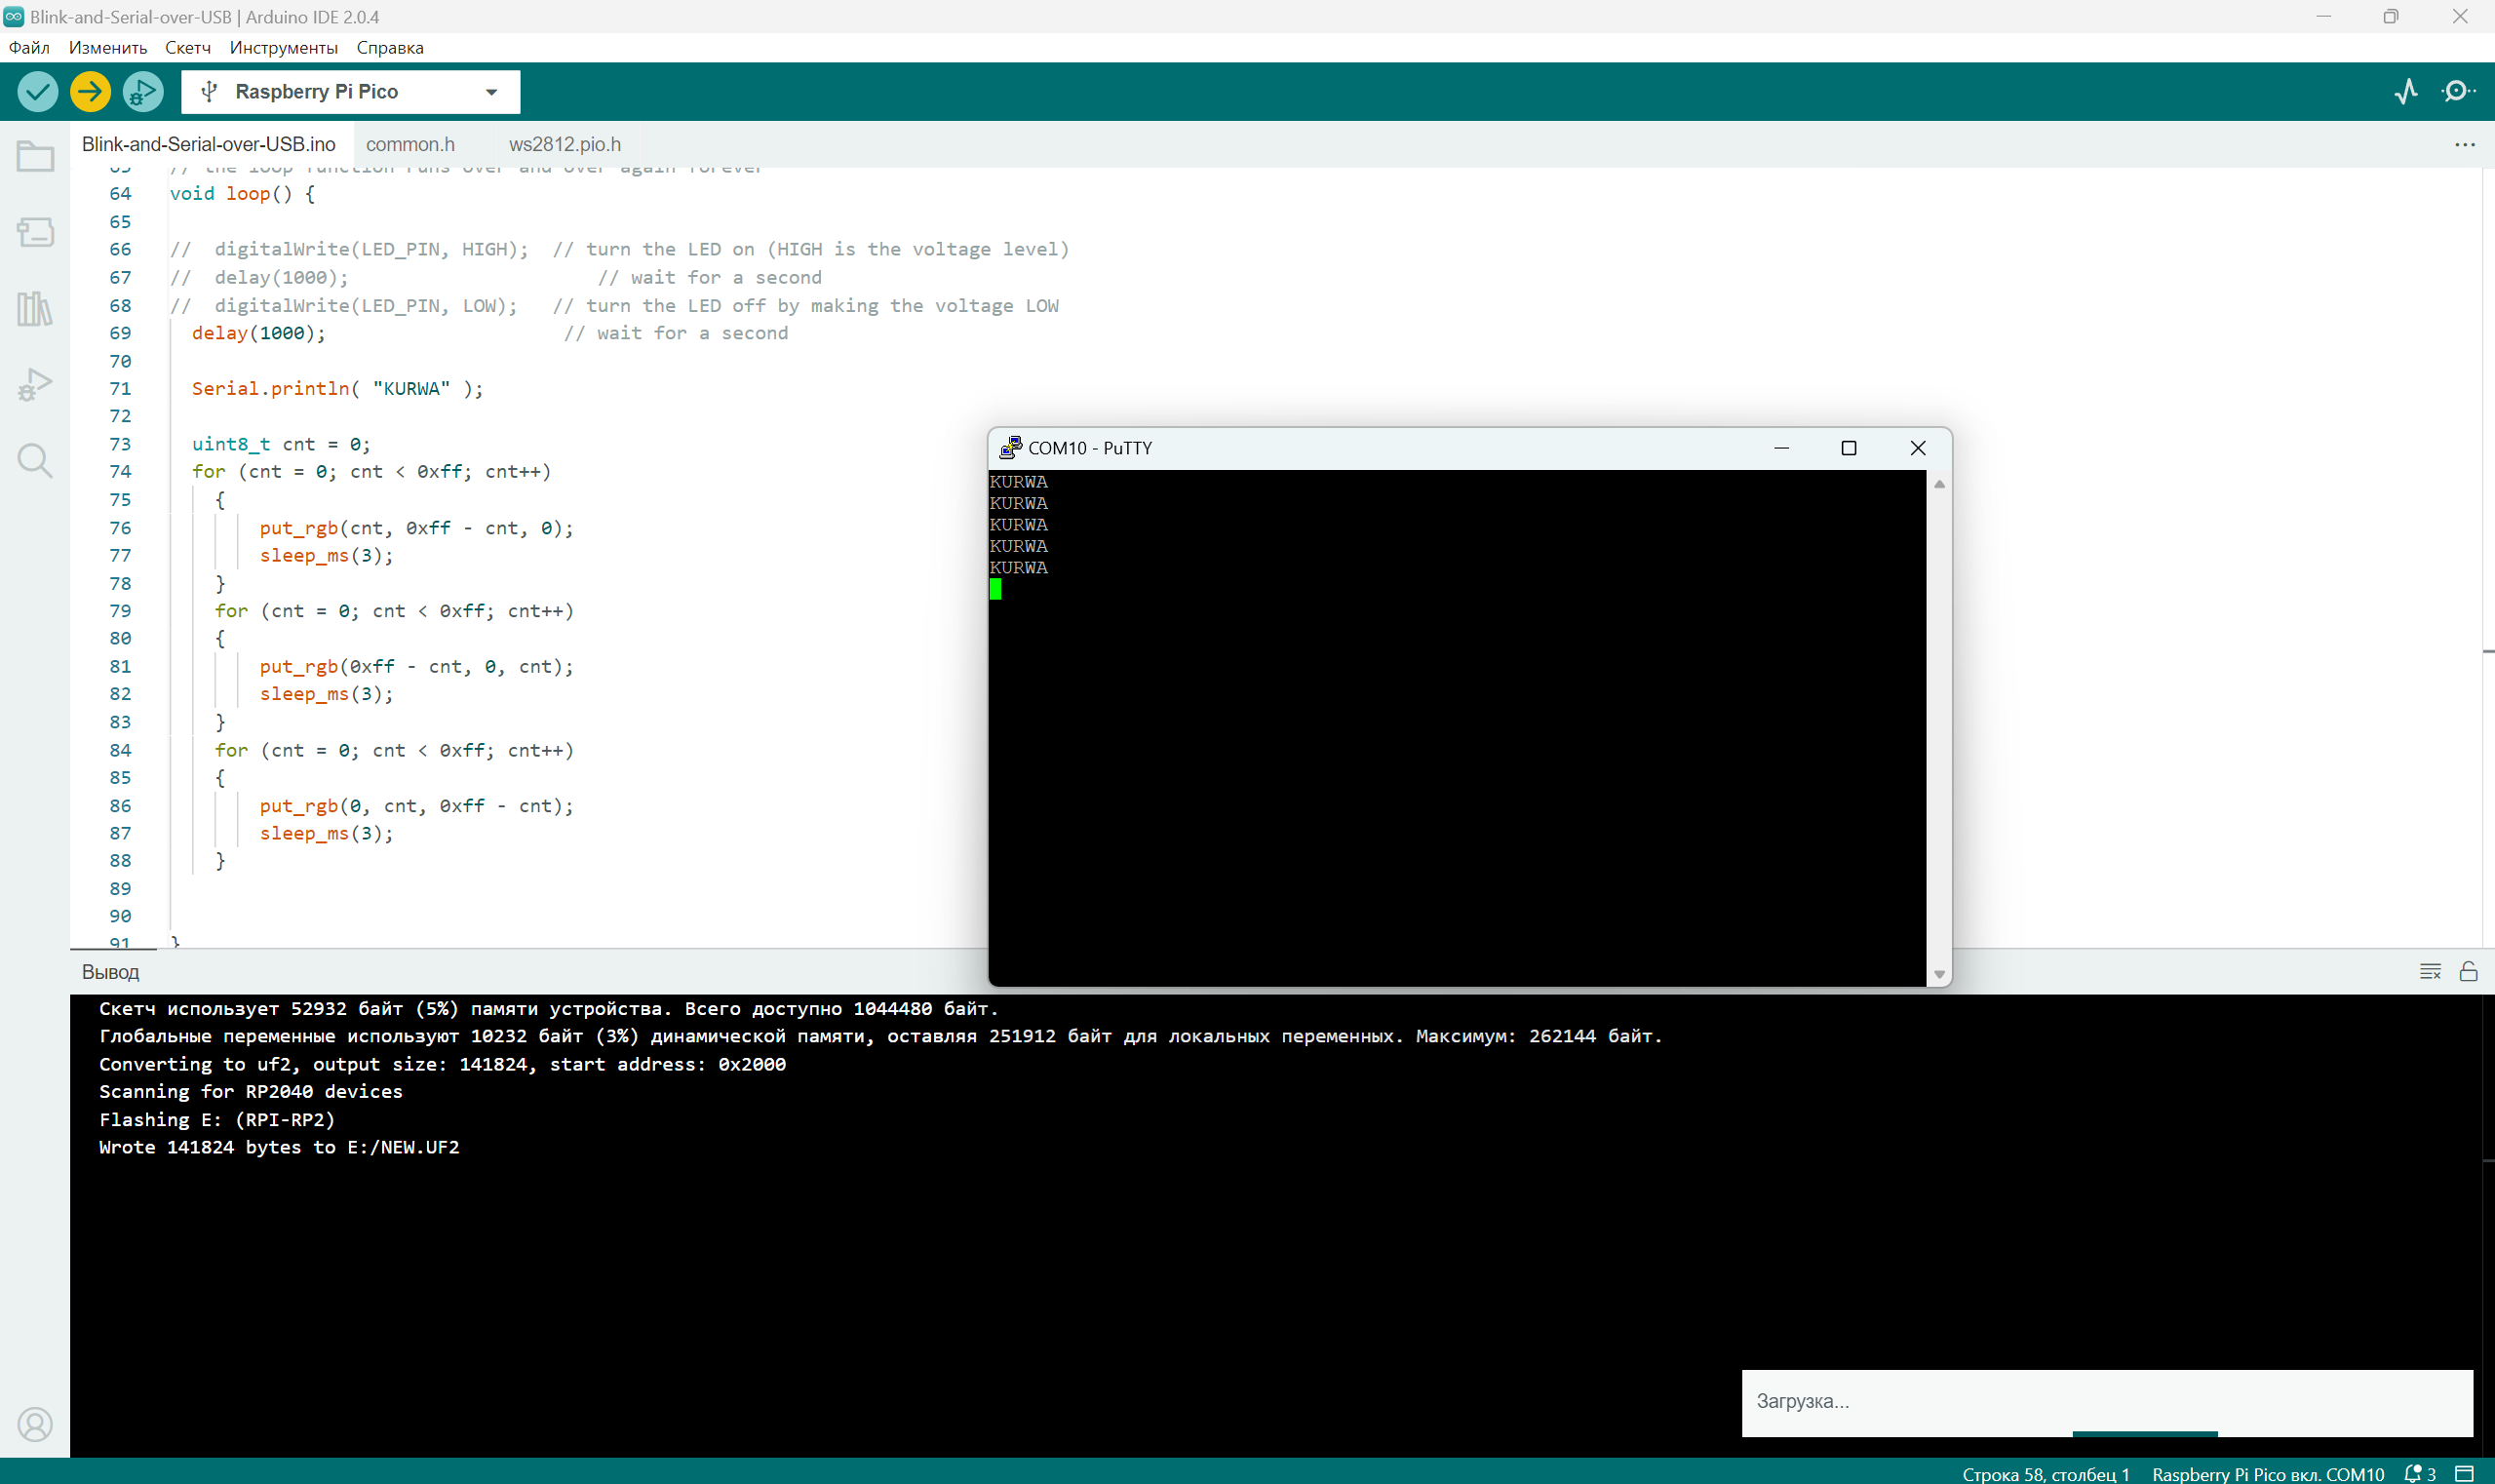The width and height of the screenshot is (2495, 1484).
Task: Toggle bottom panel via status bar icon
Action: pyautogui.click(x=2465, y=1473)
